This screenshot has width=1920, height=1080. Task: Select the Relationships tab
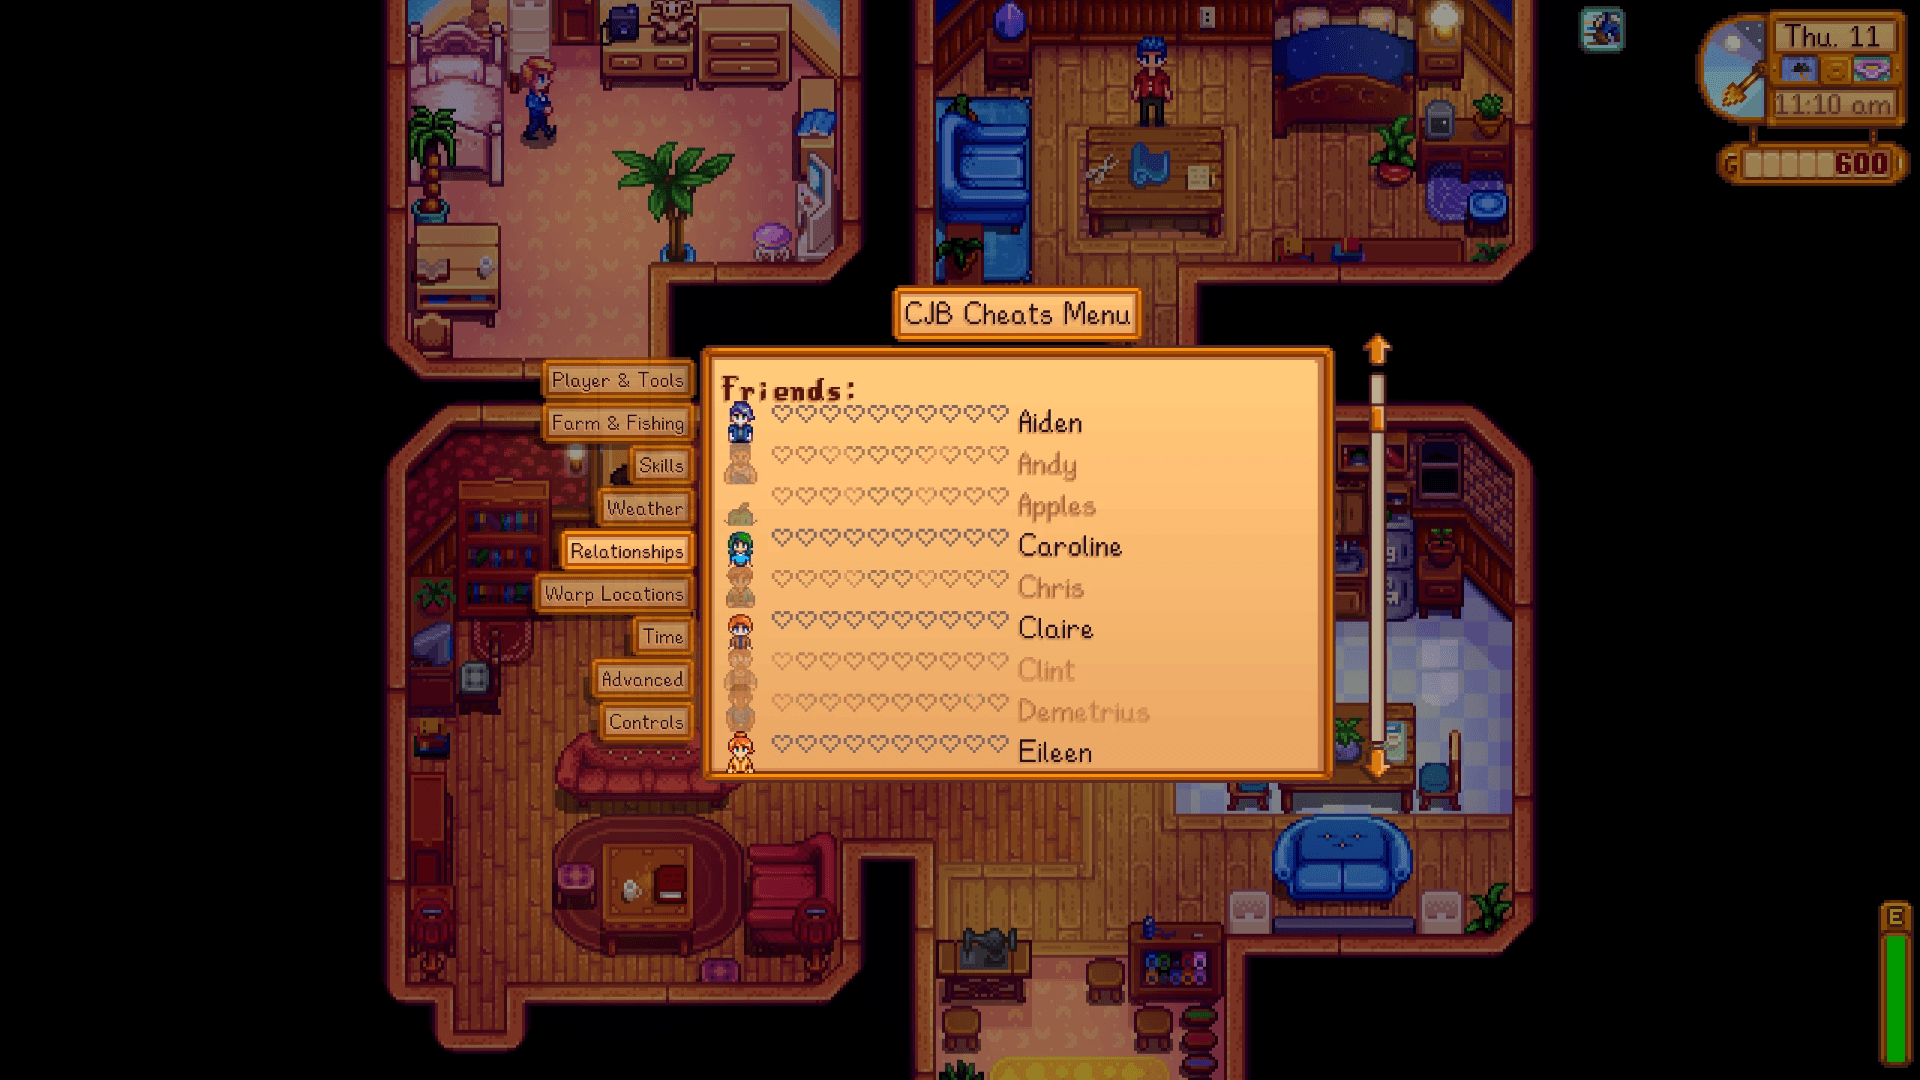[x=624, y=550]
